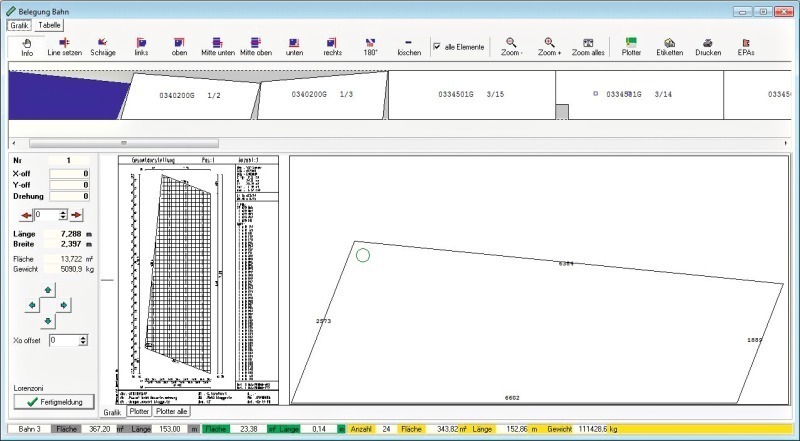This screenshot has height=441, width=800.
Task: Click the Gesamtdarstellung plot preview thumbnail
Action: tap(198, 280)
